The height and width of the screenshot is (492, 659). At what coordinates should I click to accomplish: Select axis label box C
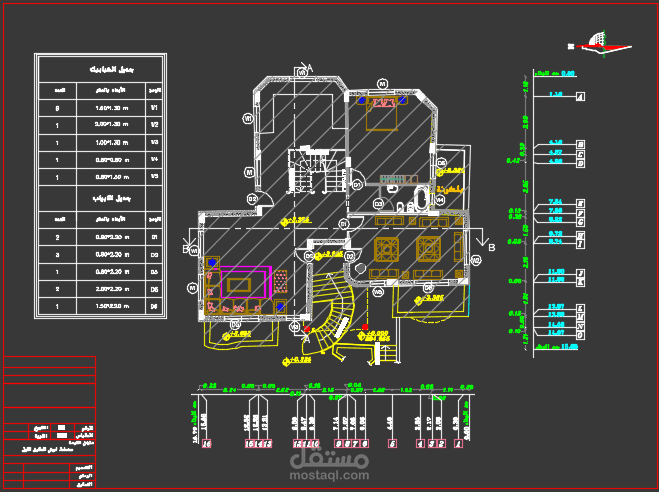(x=580, y=154)
